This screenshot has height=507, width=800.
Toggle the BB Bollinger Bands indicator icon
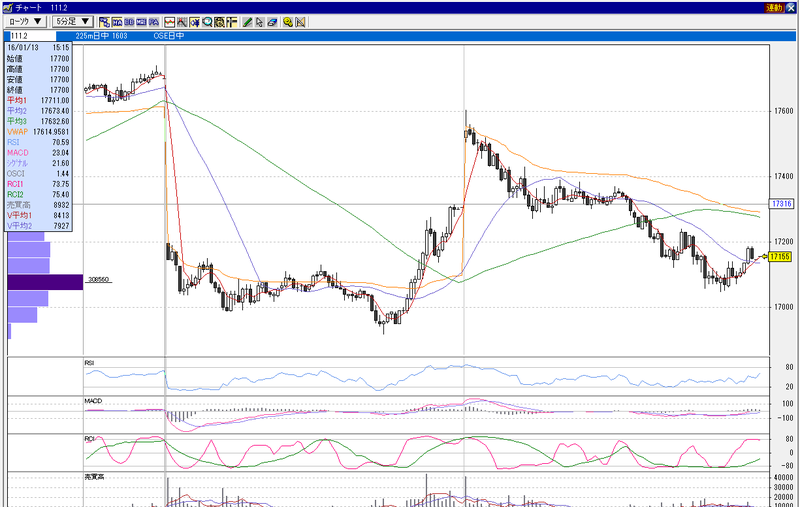coord(129,22)
